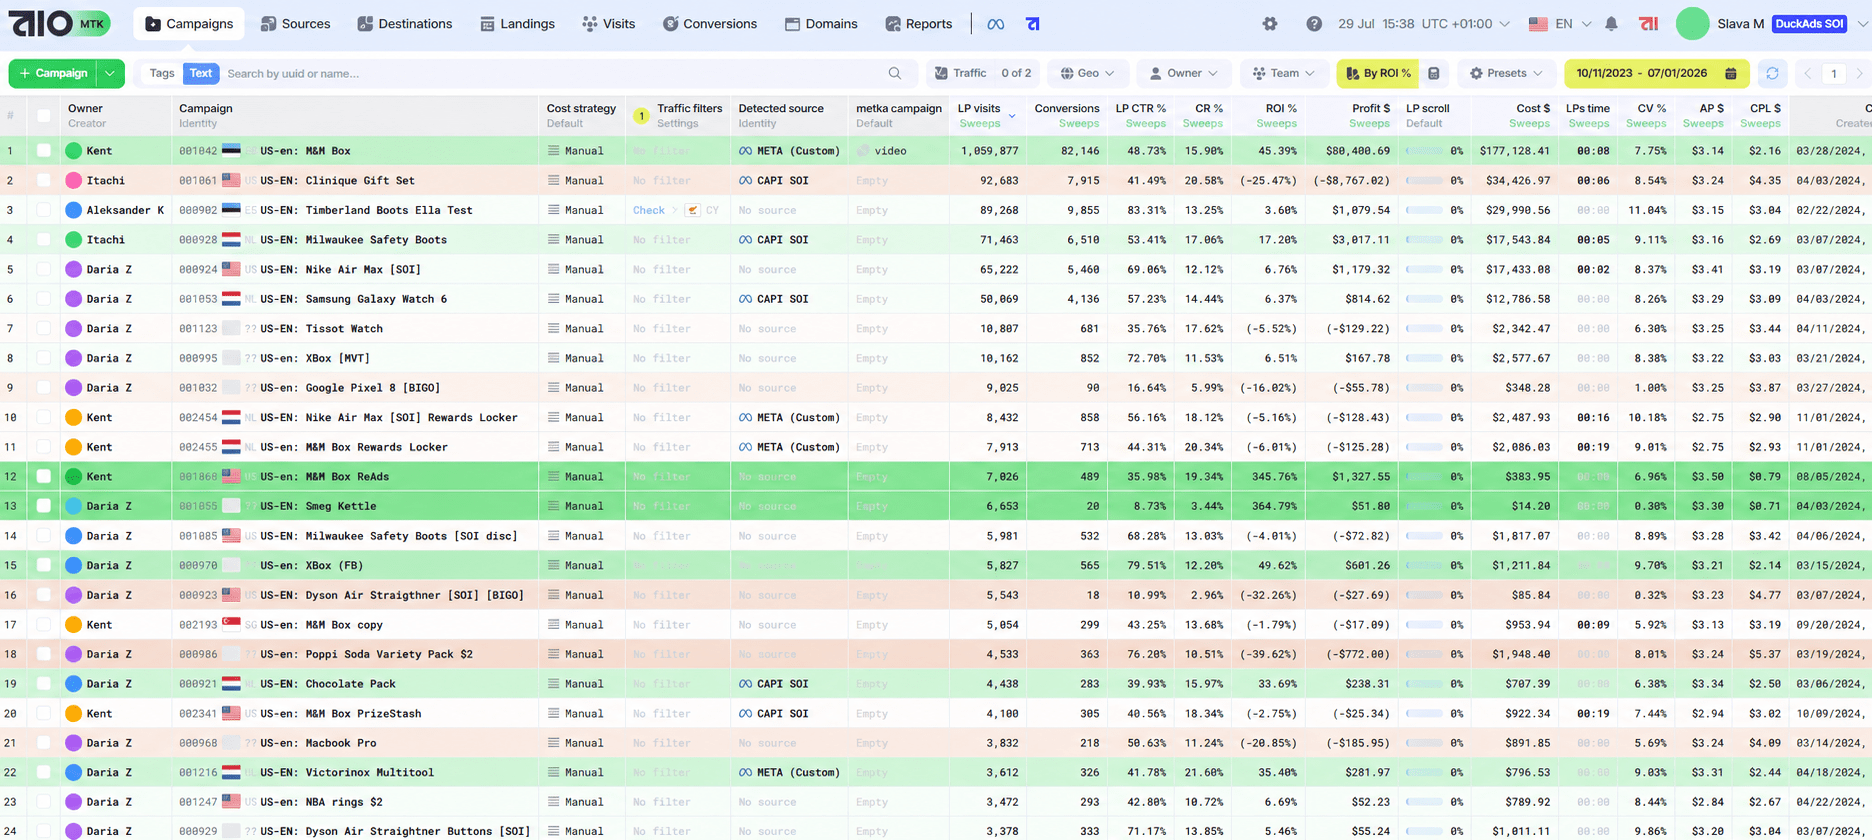Click the By ROI % button
The width and height of the screenshot is (1872, 840).
[1378, 73]
